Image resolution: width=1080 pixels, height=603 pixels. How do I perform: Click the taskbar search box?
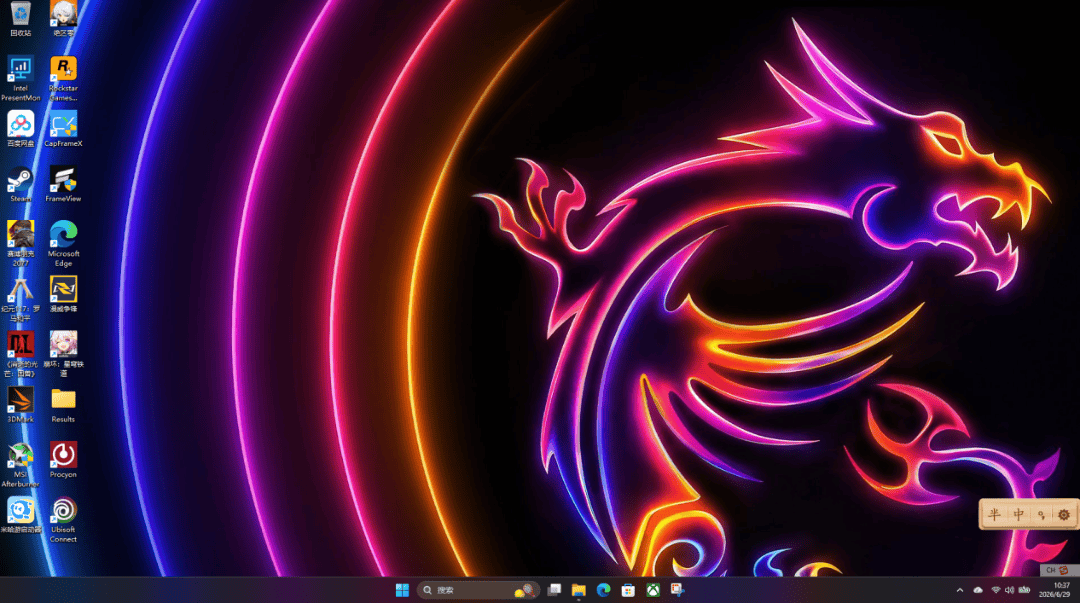477,590
